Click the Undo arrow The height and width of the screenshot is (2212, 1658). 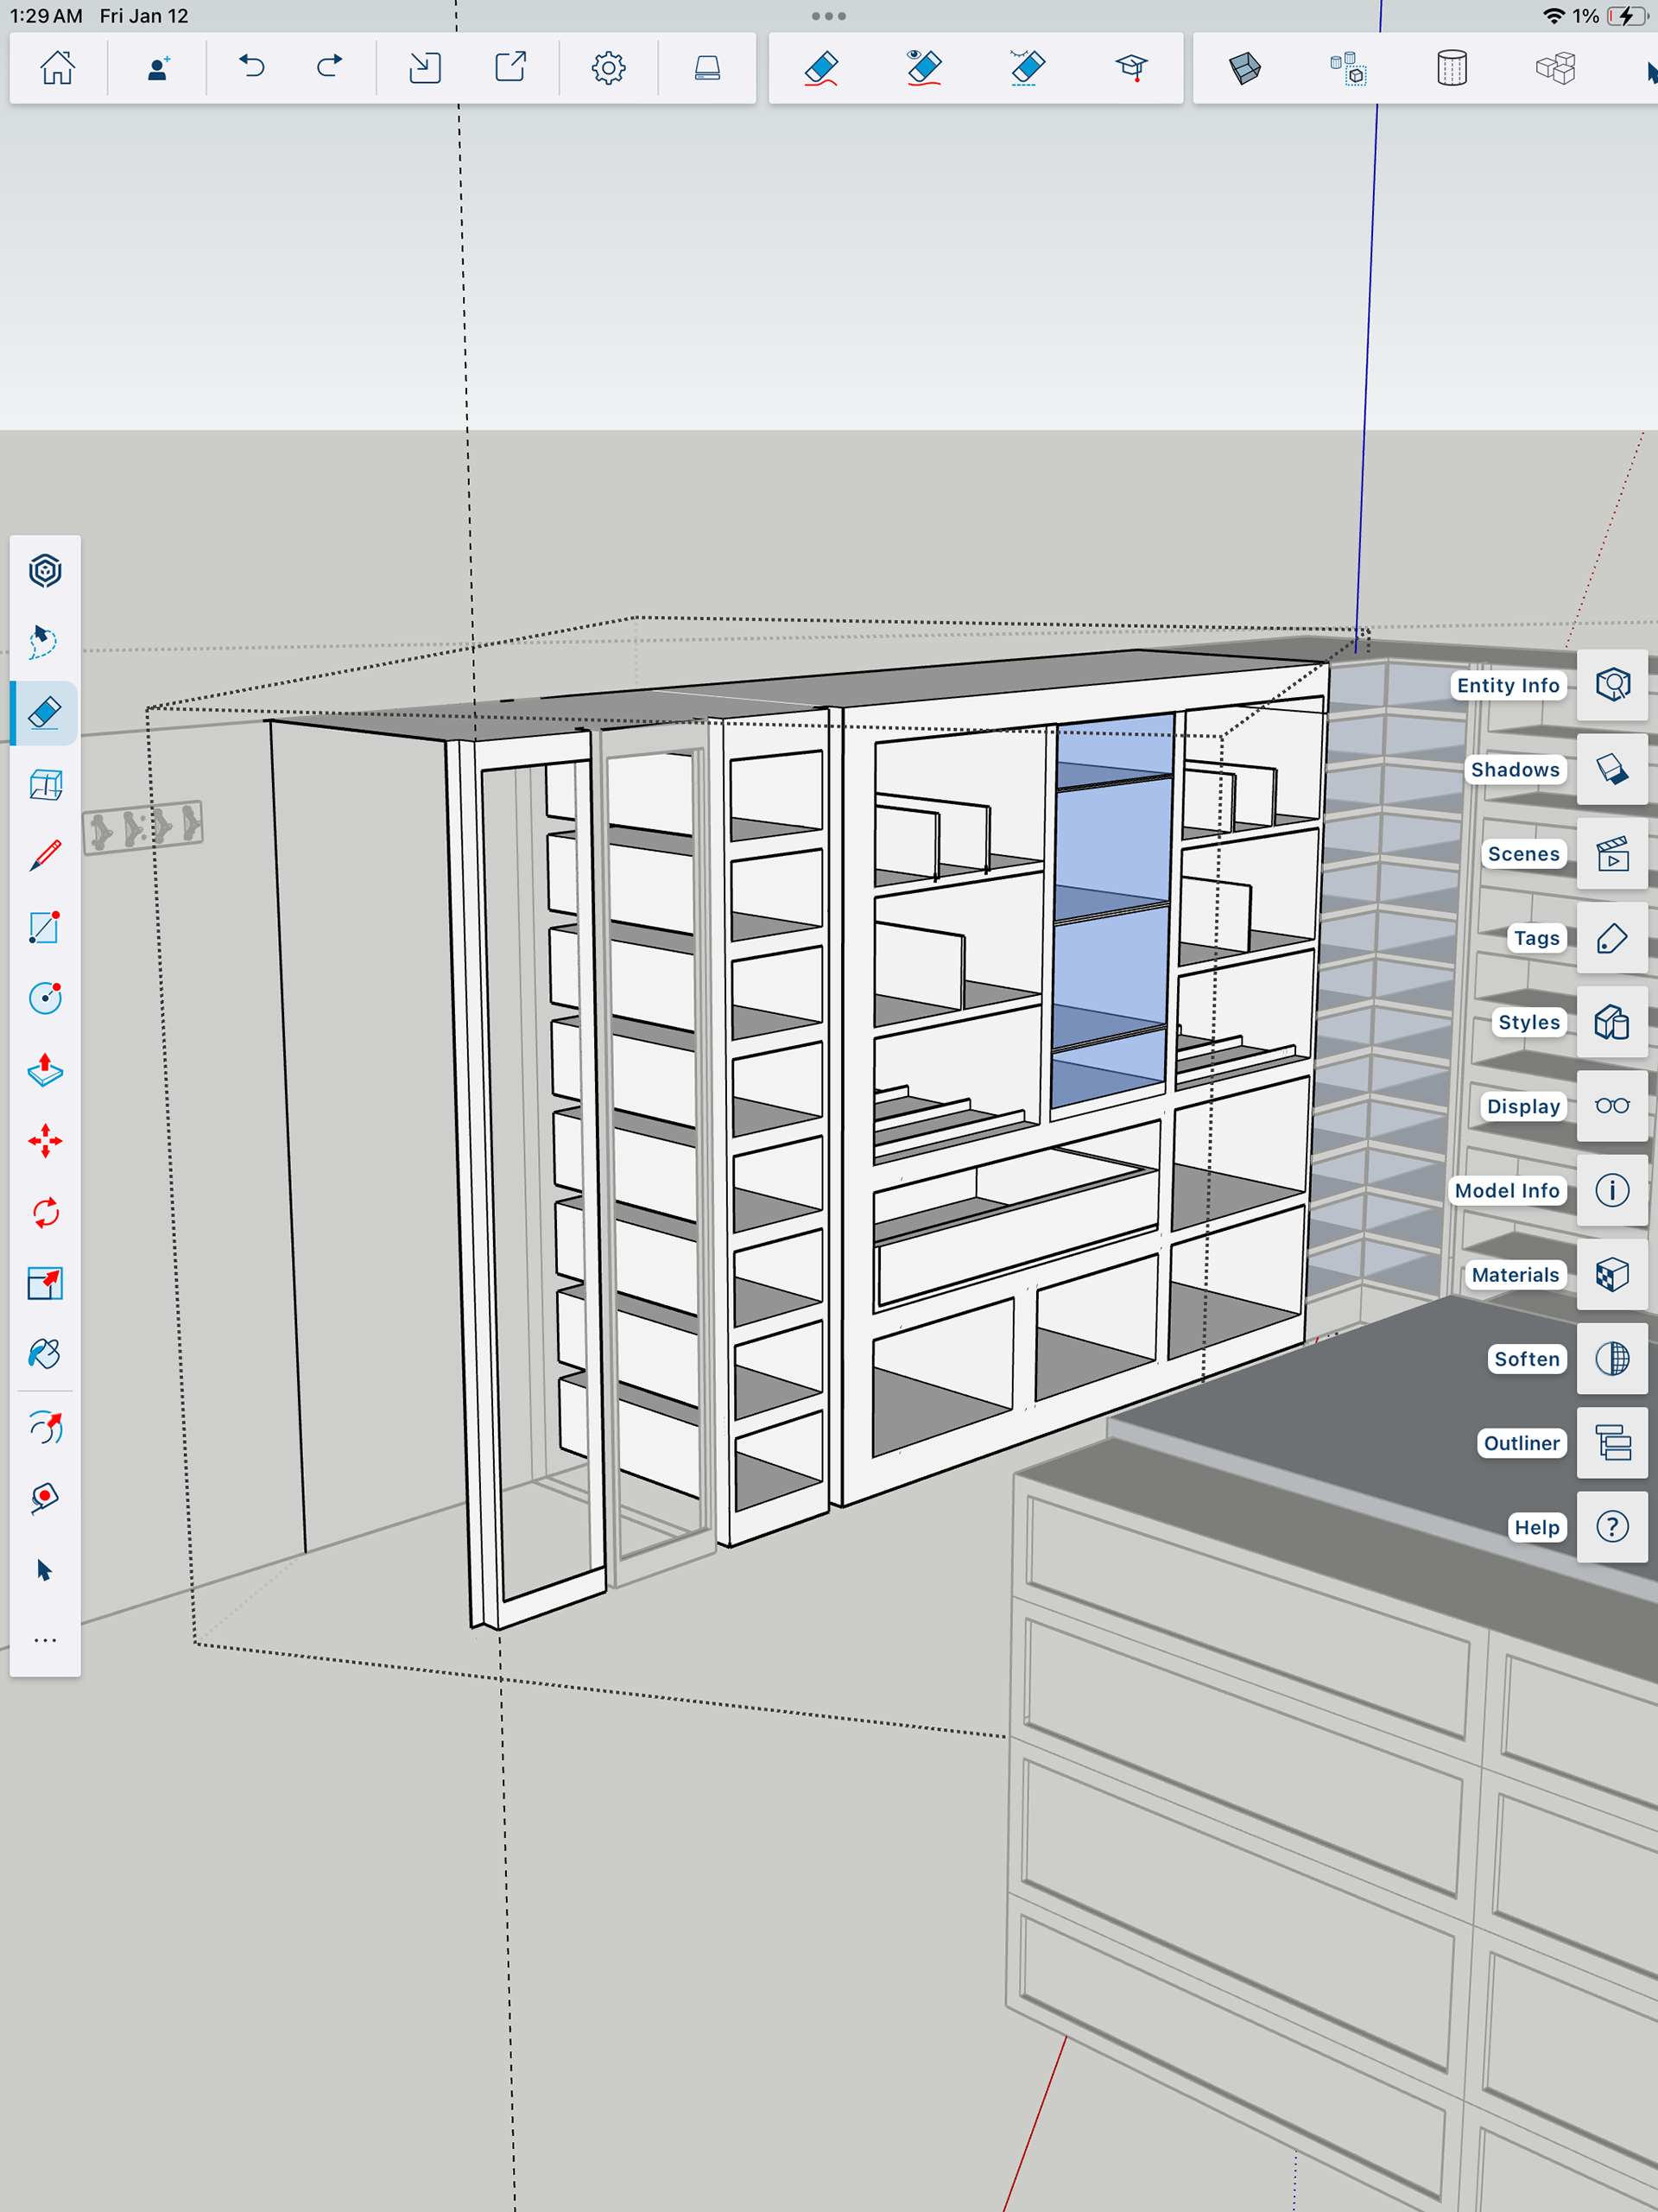(251, 68)
